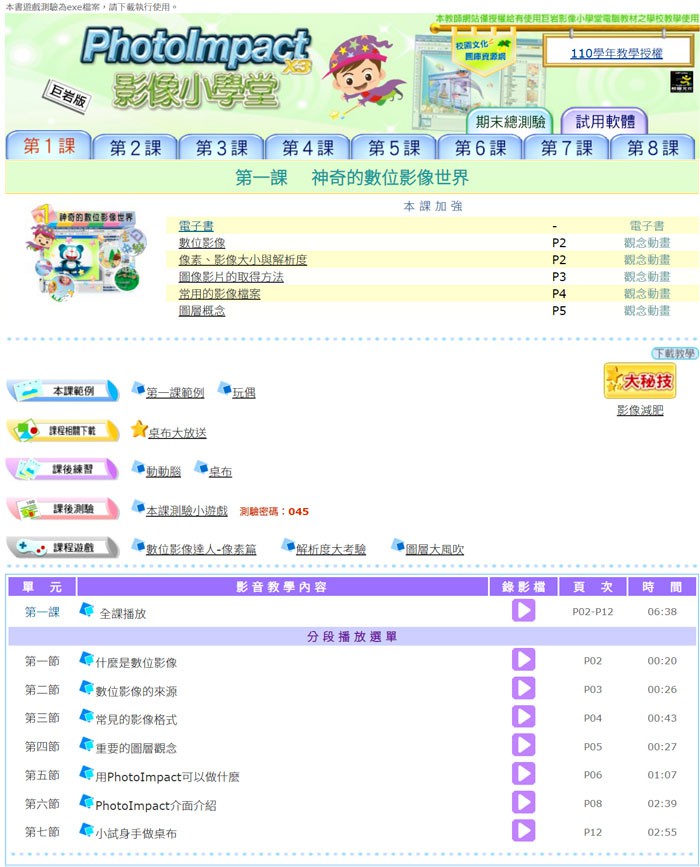Play recording for 重要的圖層觀念
700x867 pixels.
pyautogui.click(x=523, y=746)
